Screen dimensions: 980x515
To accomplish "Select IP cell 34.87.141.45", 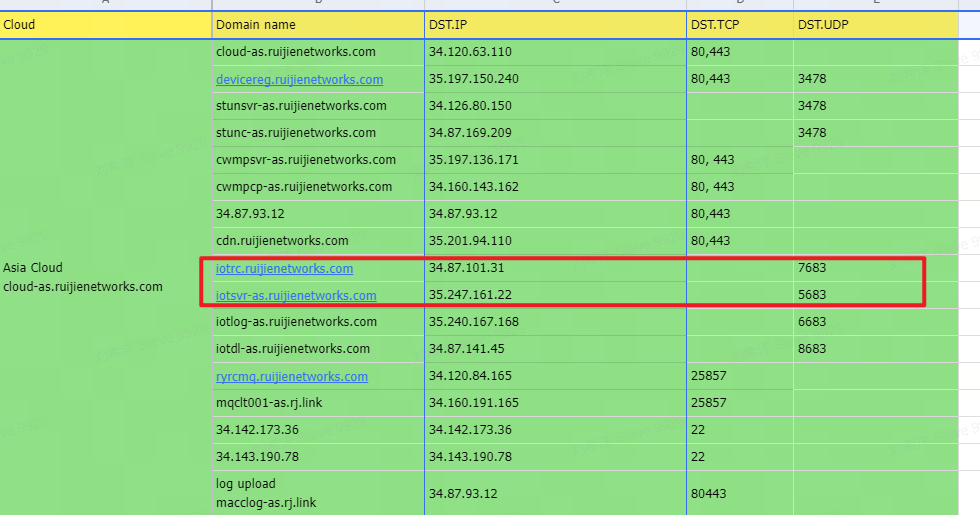I will click(555, 348).
